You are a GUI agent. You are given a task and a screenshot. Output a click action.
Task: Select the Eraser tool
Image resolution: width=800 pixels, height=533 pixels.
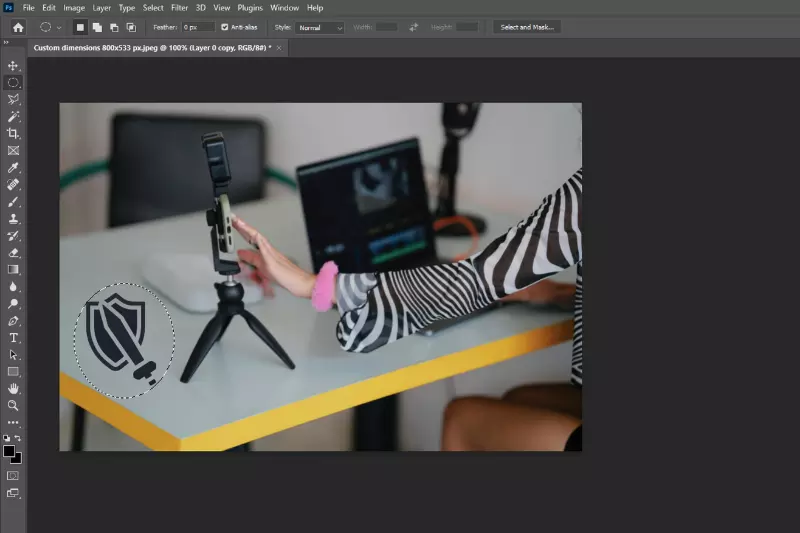tap(13, 253)
